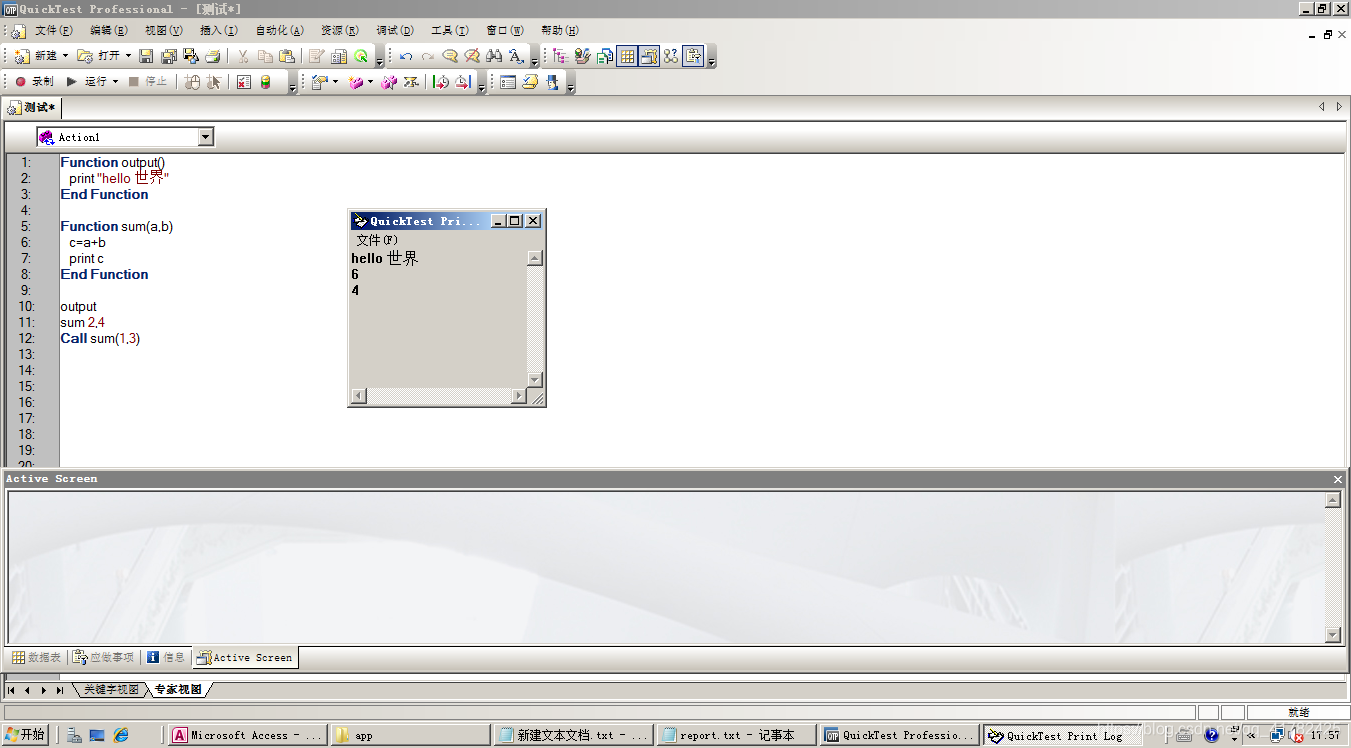Click 'hello 世界' in Print Log output
The image size is (1351, 748).
coord(385,258)
